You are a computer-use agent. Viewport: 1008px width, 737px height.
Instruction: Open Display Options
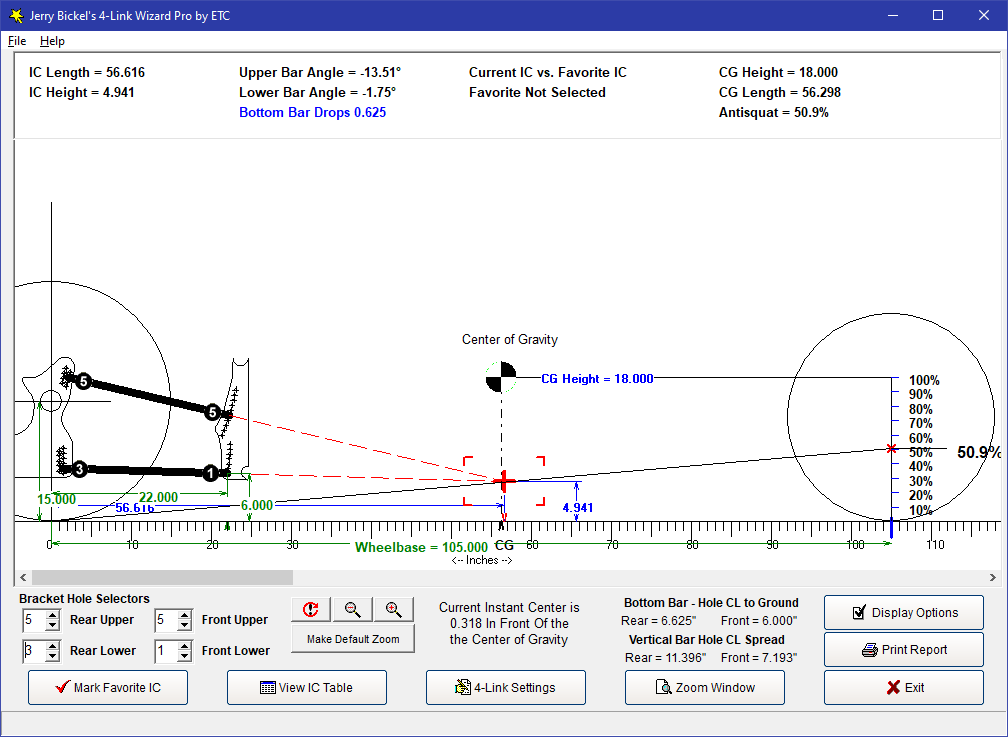click(904, 612)
